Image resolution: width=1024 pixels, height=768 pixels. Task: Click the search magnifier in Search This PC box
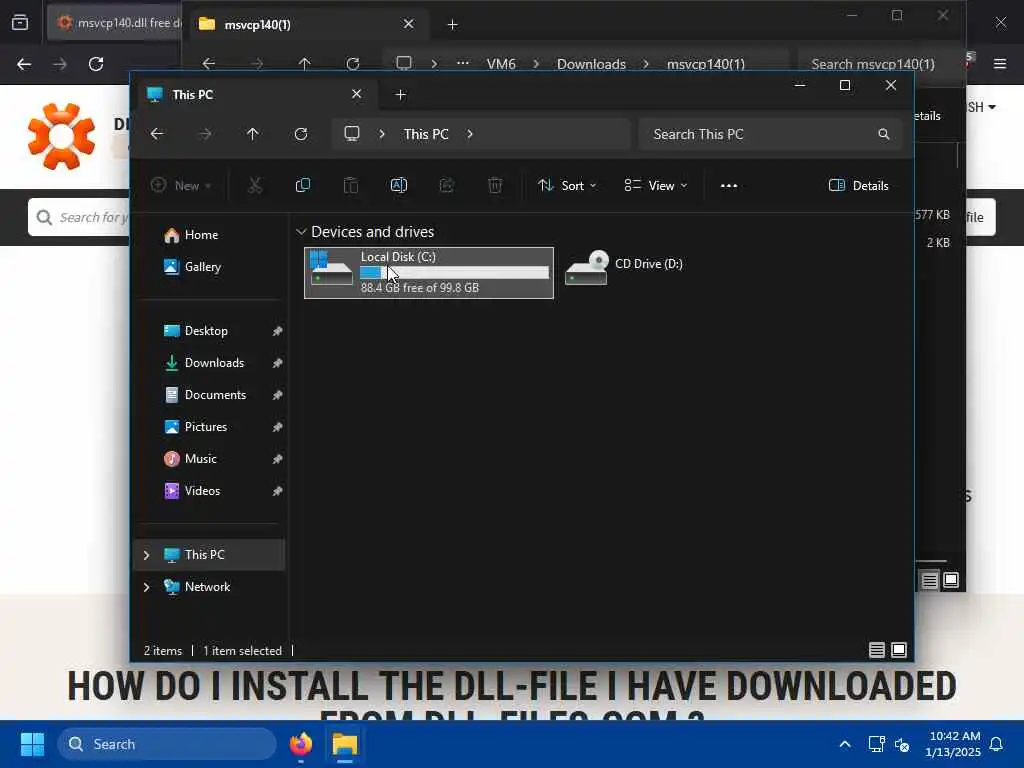pyautogui.click(x=884, y=134)
